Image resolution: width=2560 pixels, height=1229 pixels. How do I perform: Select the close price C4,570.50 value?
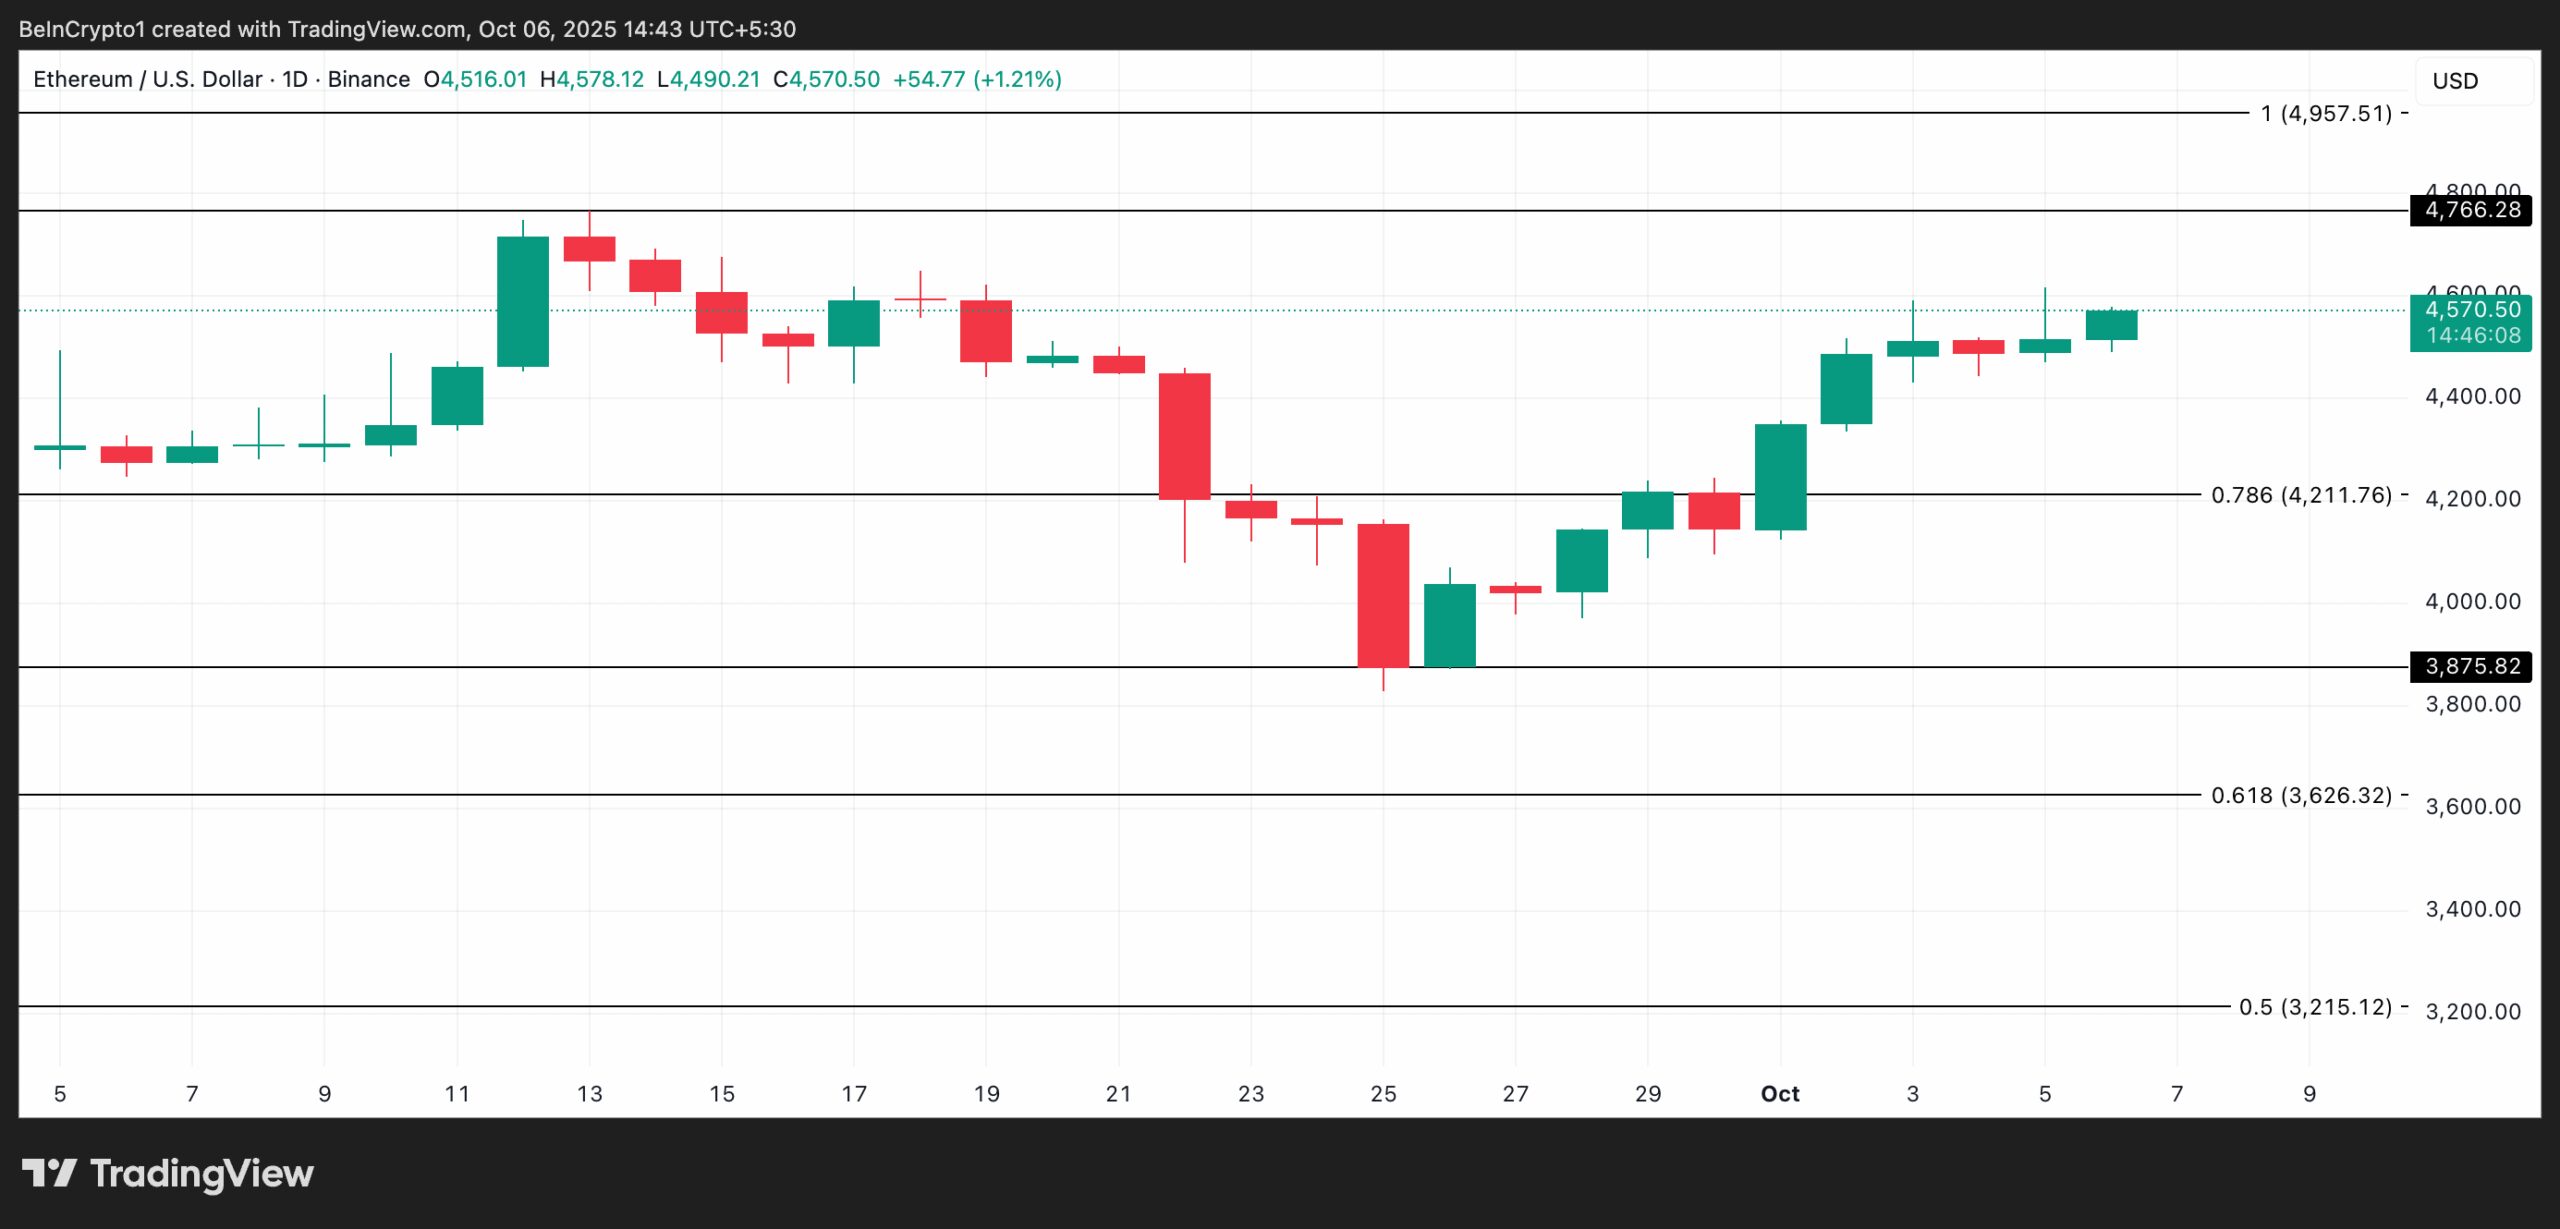coord(826,79)
